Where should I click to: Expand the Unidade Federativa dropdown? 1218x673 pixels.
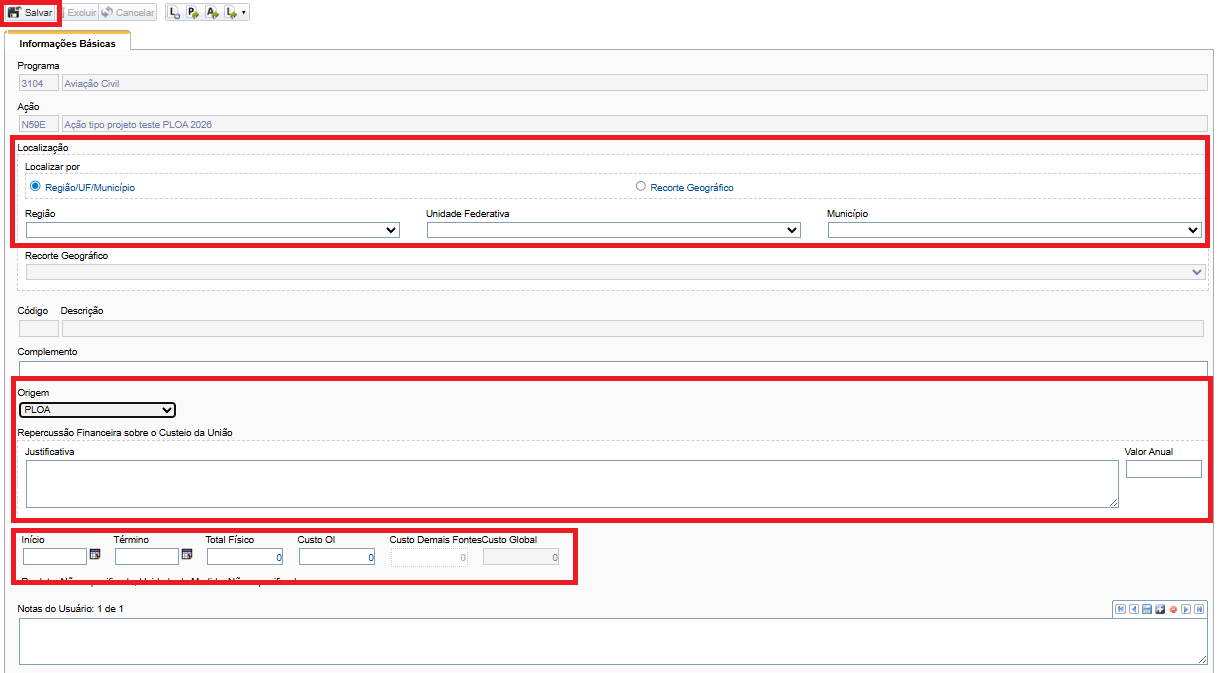point(613,230)
